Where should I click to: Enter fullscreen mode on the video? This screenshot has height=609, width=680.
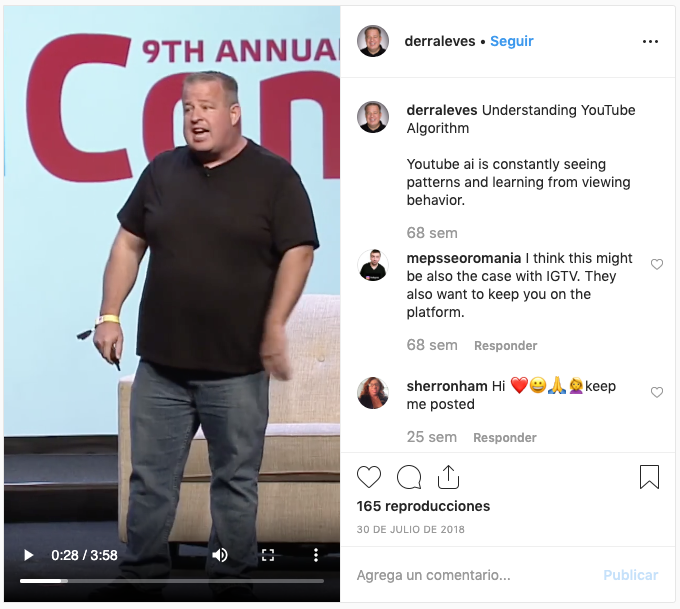click(x=268, y=555)
